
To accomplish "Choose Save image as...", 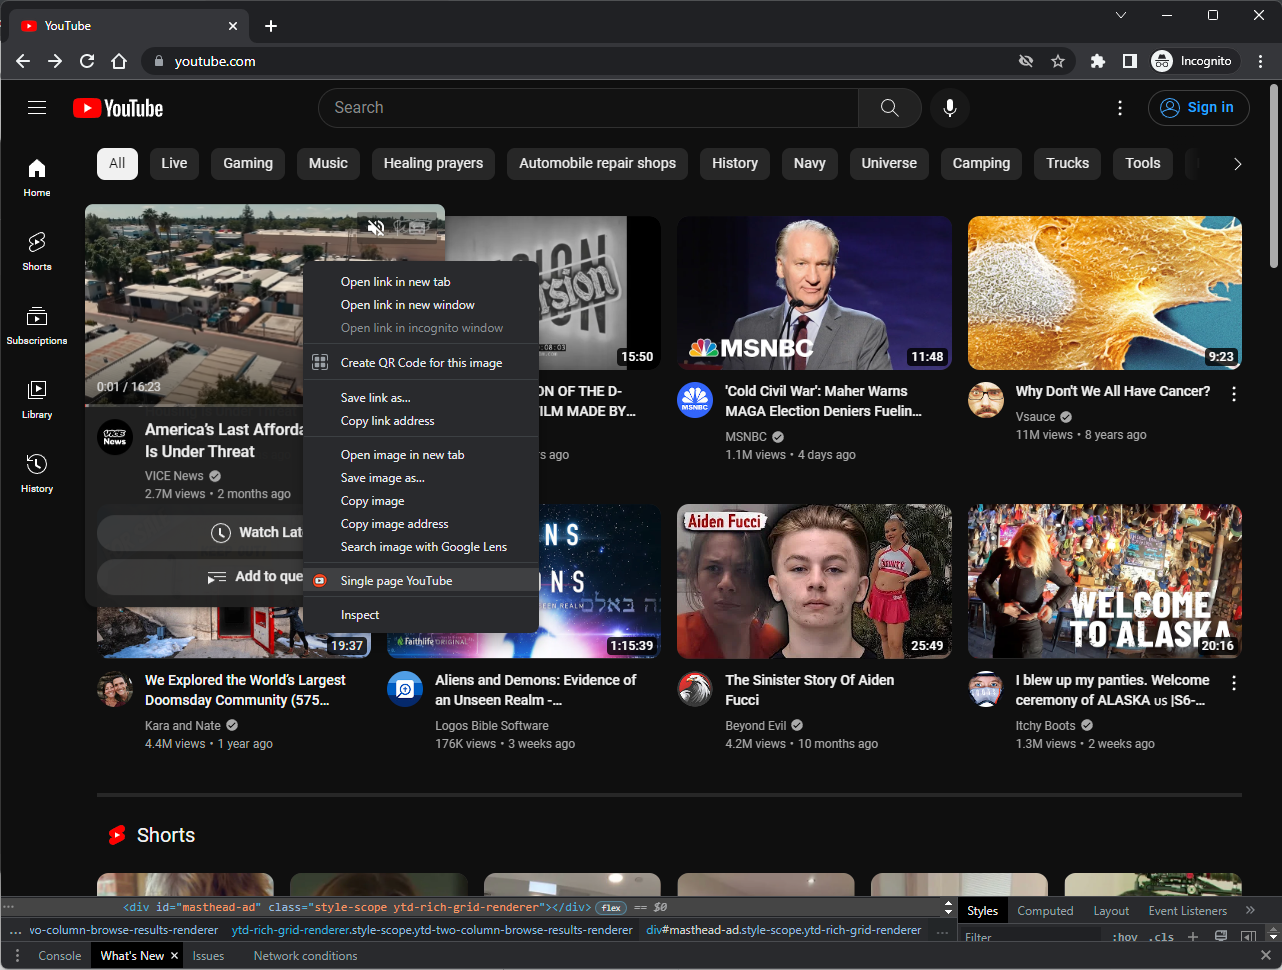I will click(421, 478).
